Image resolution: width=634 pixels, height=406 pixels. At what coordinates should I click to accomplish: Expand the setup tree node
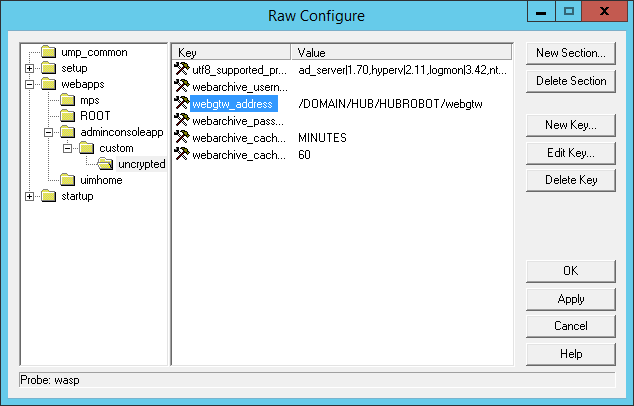30,68
